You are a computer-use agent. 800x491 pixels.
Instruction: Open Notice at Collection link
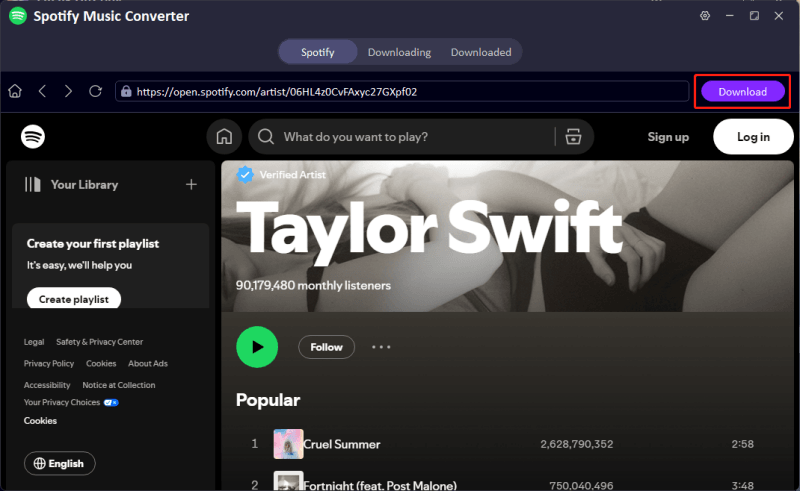119,385
